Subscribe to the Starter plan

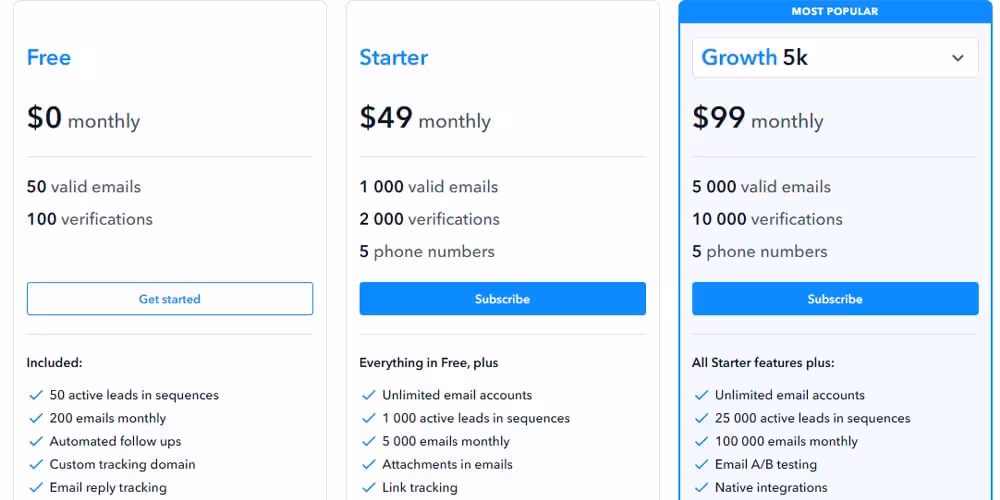[503, 298]
